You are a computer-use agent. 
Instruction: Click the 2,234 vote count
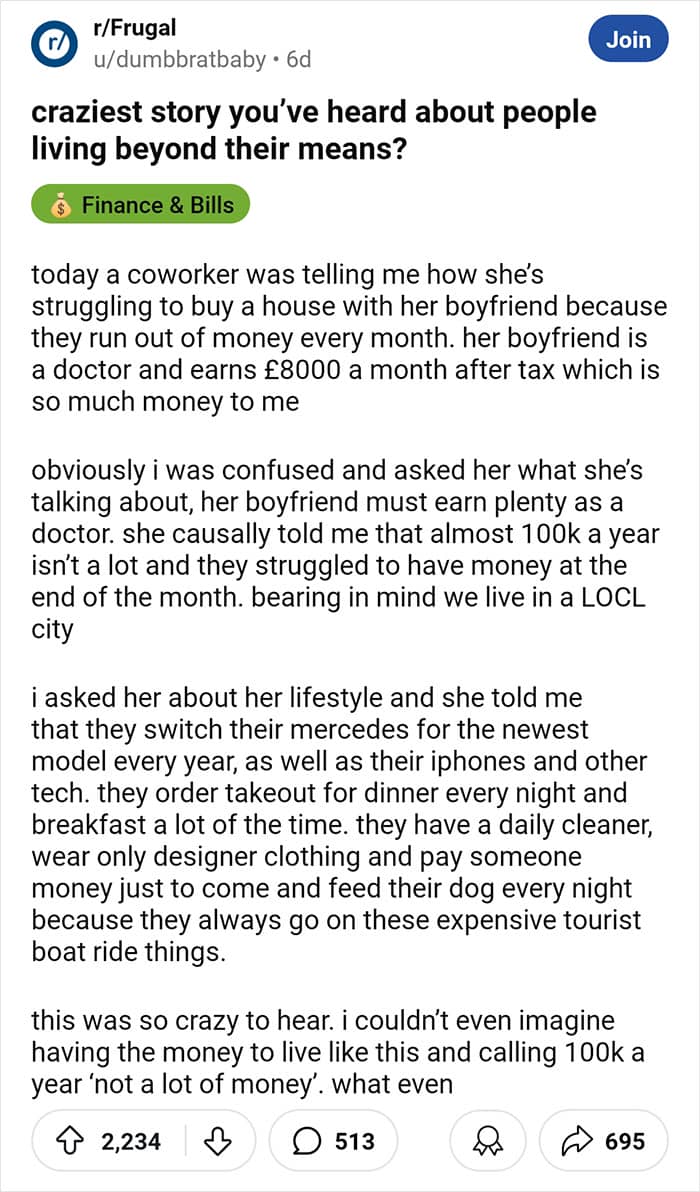131,1141
